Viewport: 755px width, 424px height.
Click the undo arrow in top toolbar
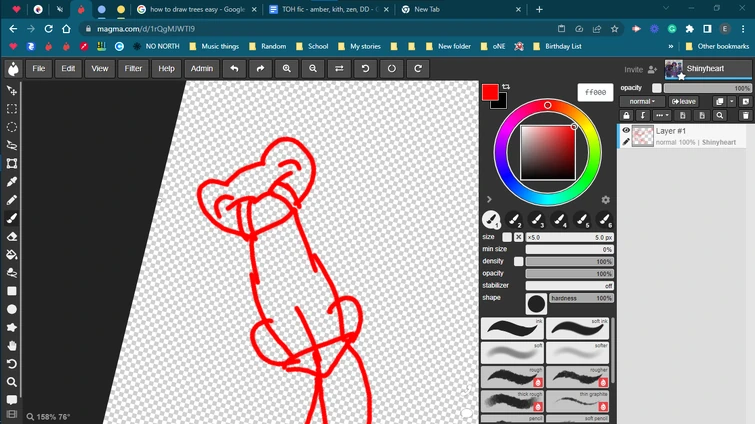click(234, 69)
